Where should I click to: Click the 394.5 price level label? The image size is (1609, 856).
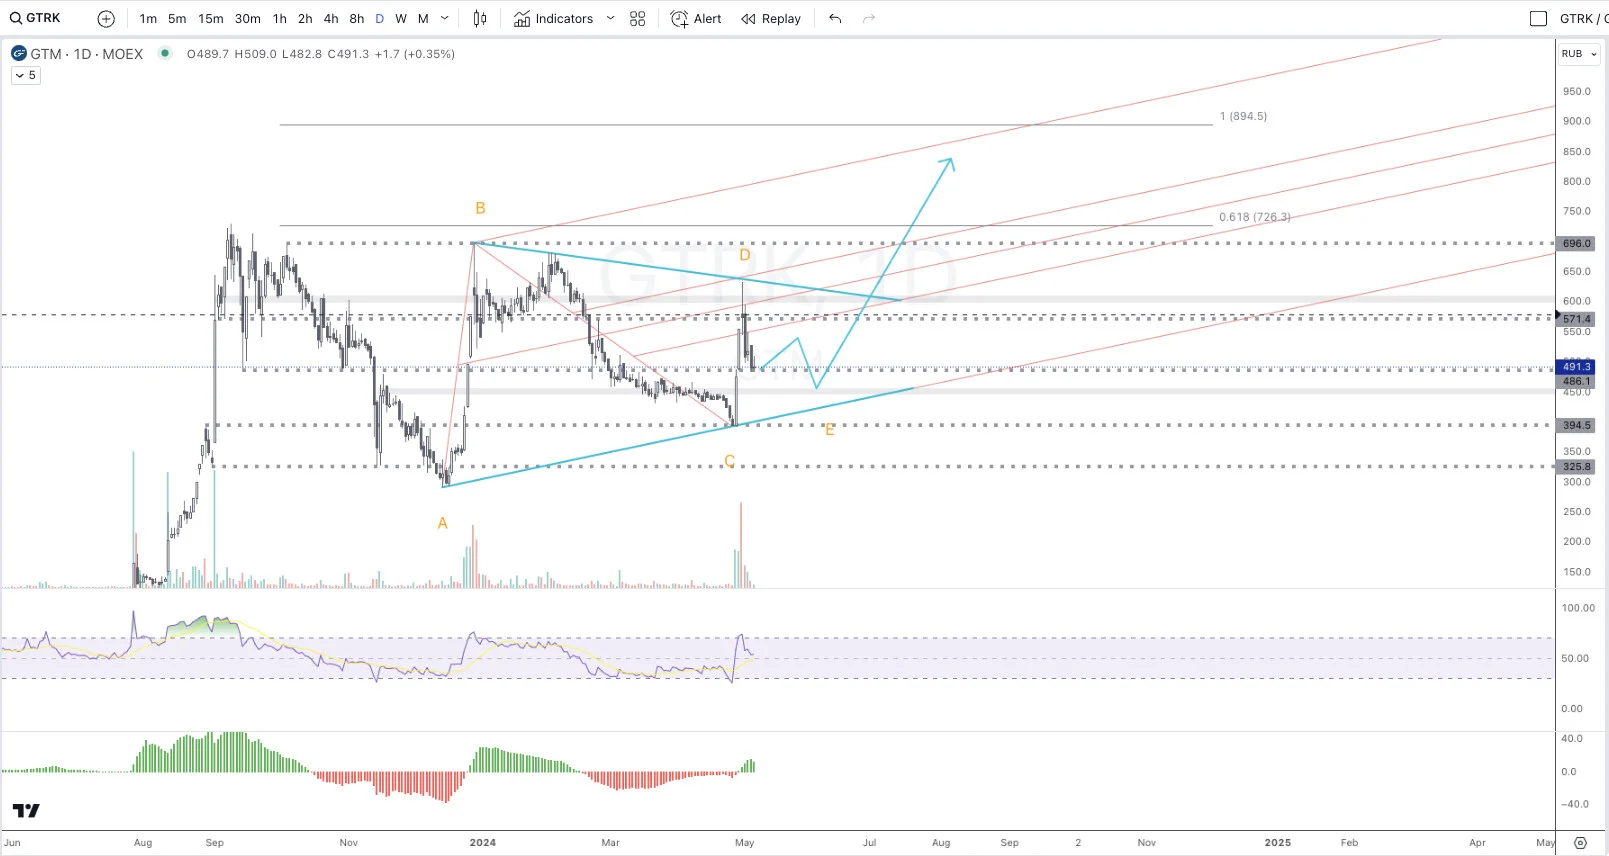tap(1576, 425)
